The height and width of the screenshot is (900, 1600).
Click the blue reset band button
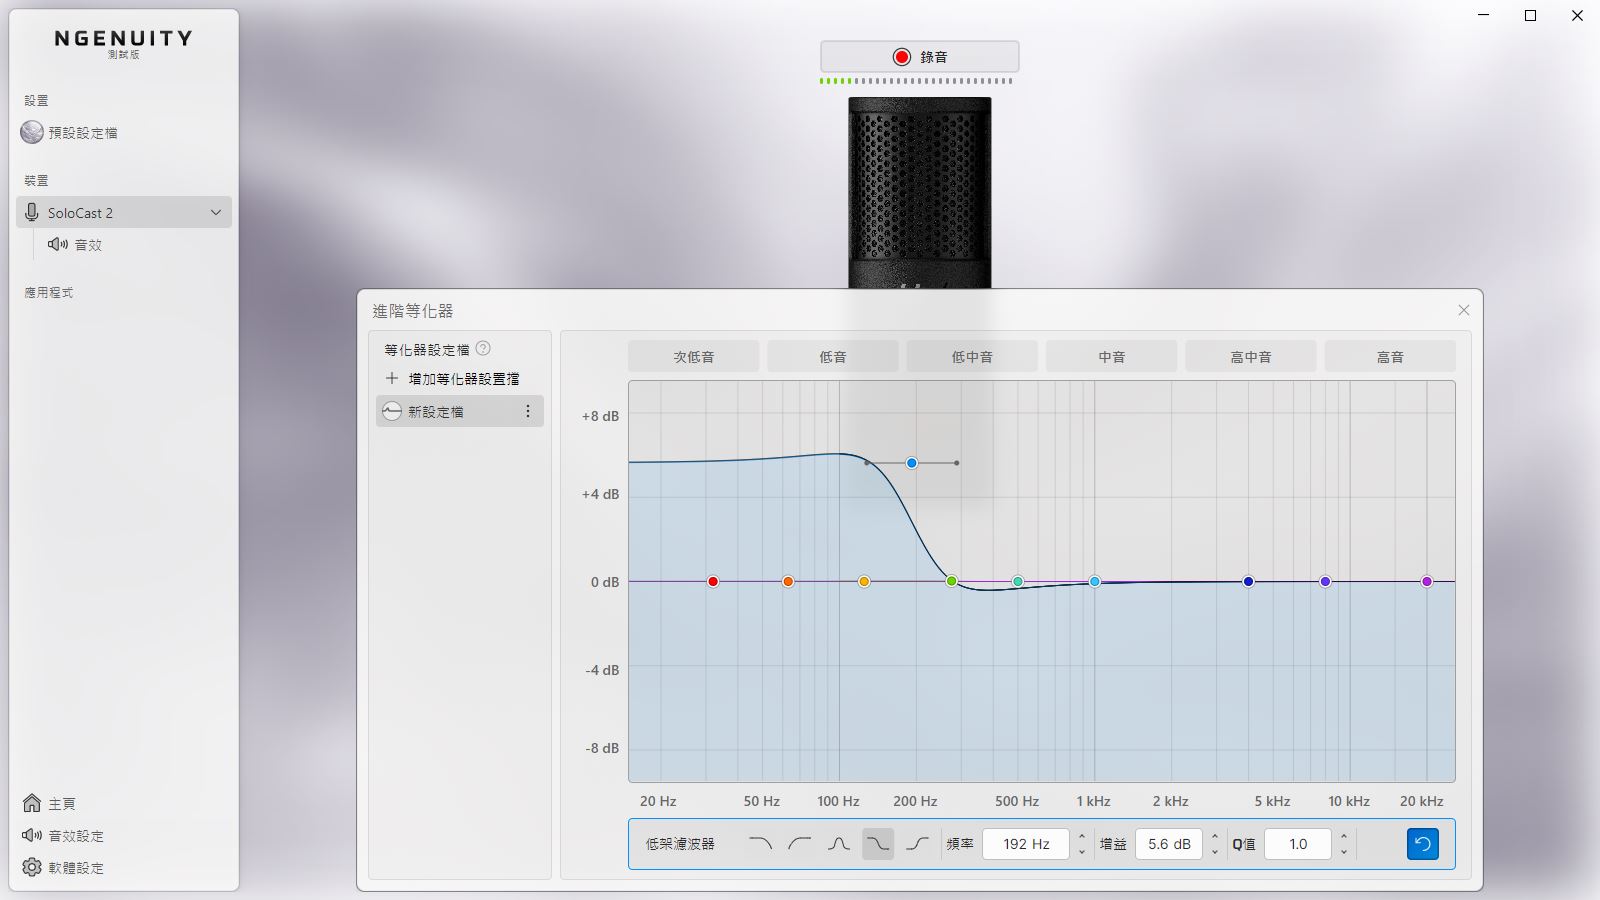point(1422,844)
